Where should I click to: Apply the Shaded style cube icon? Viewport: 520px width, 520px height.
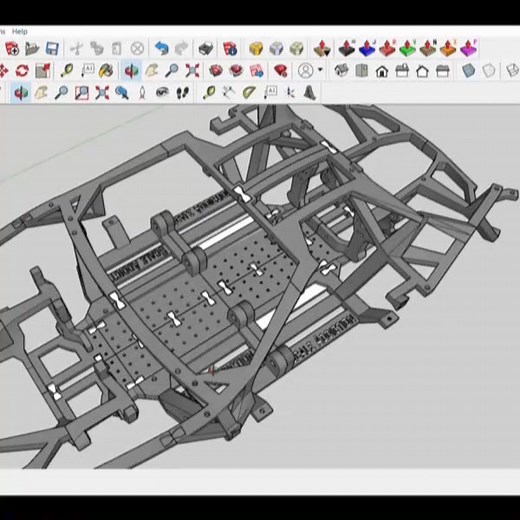[x=468, y=71]
